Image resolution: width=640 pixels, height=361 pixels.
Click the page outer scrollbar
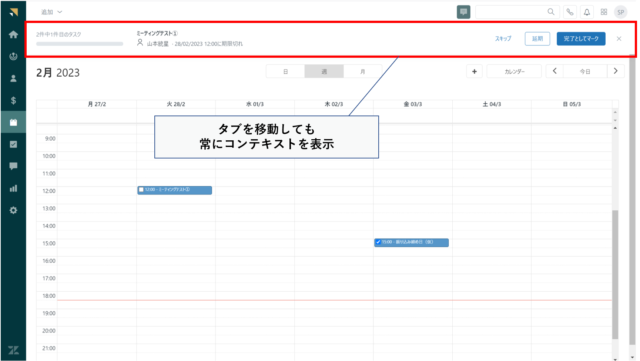coord(632,200)
